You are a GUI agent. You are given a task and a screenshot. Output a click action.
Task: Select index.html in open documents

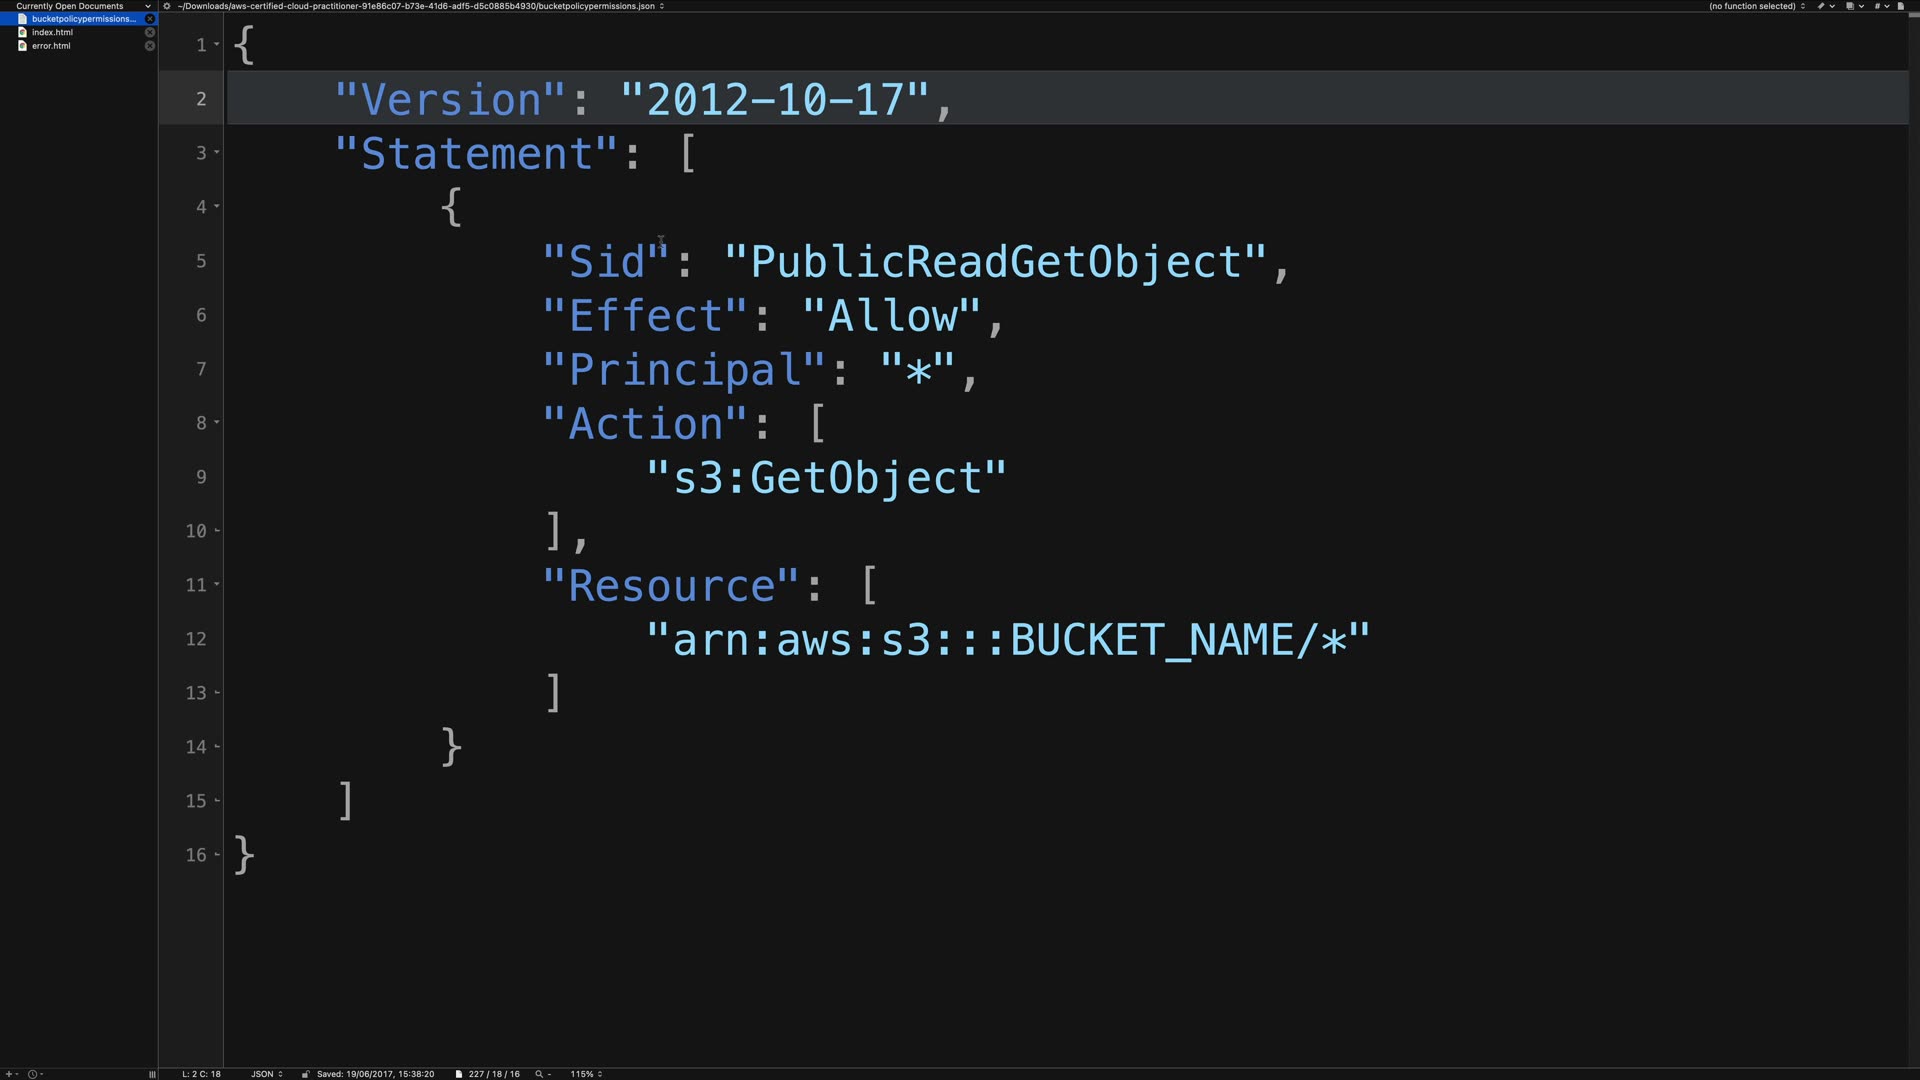pos(52,32)
